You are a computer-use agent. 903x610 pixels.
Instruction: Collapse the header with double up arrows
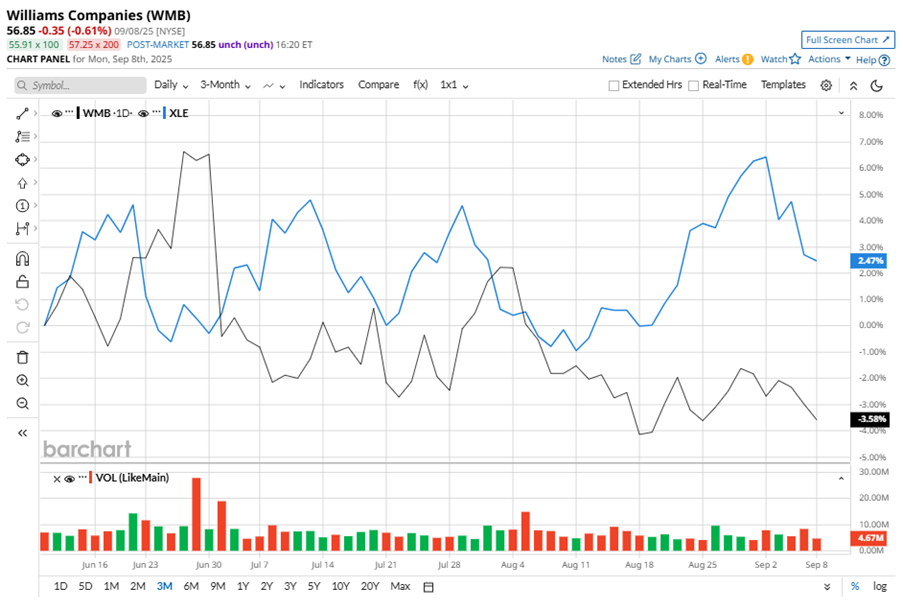[853, 85]
